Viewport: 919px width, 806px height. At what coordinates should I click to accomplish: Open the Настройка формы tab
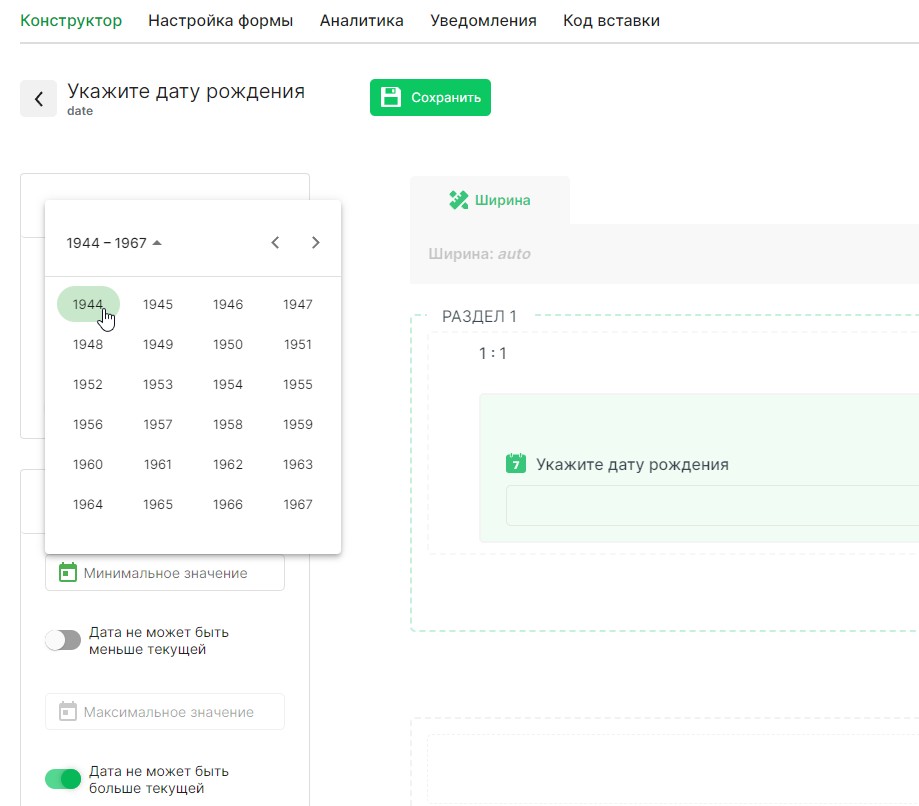tap(220, 20)
